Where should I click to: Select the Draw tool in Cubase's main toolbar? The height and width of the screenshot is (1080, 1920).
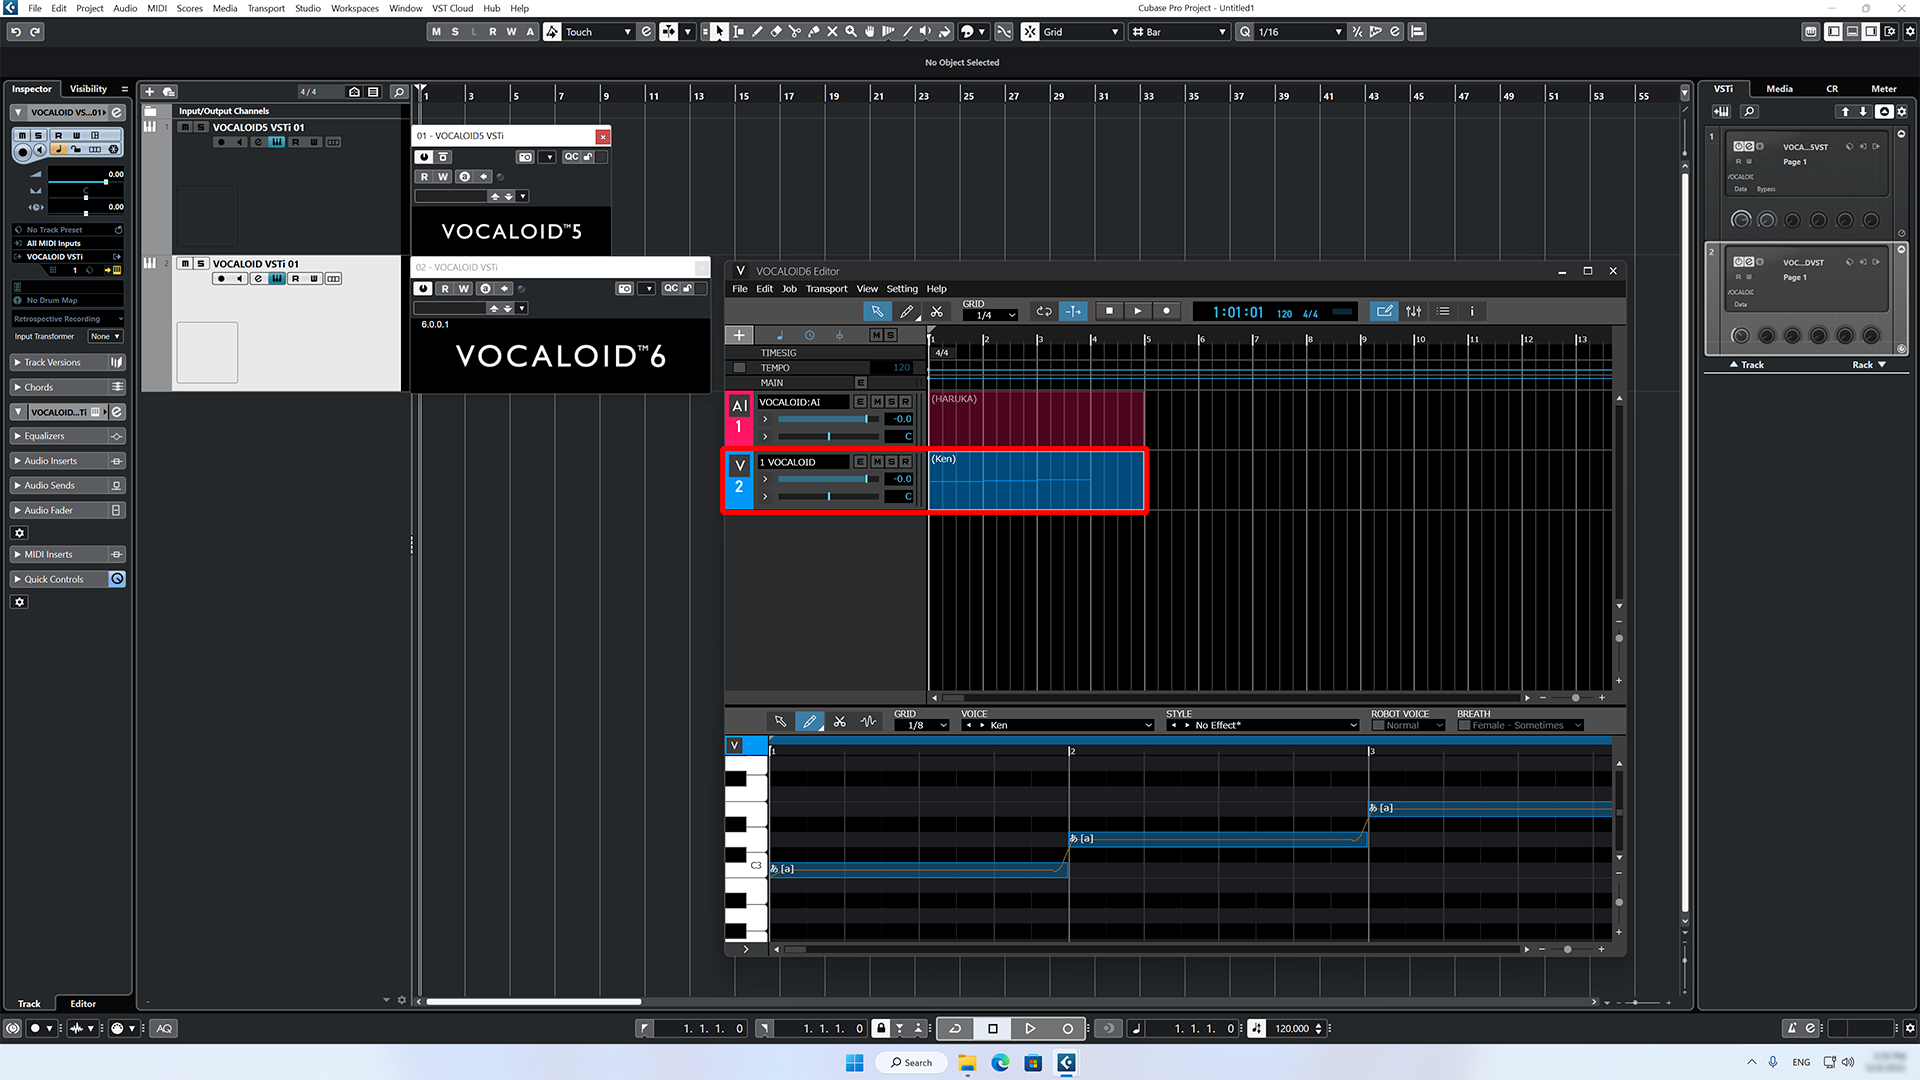pyautogui.click(x=757, y=31)
